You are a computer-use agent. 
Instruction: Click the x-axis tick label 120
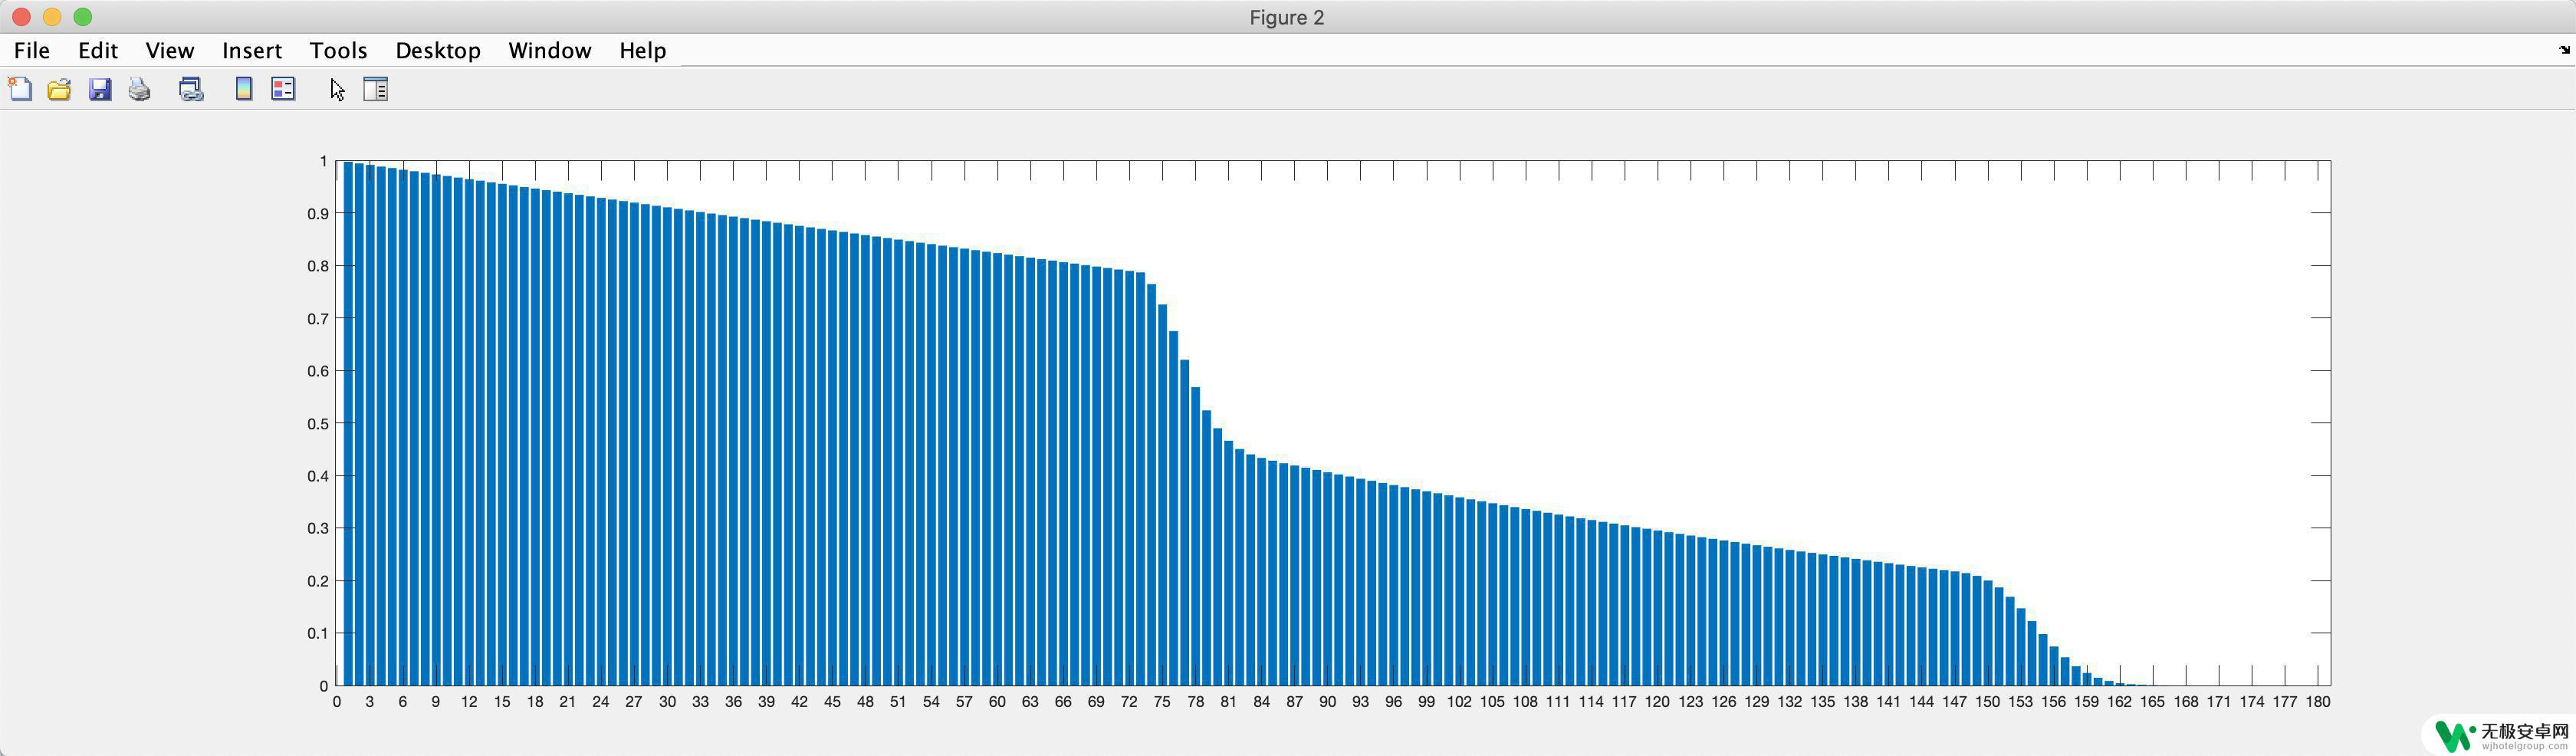[x=1657, y=702]
